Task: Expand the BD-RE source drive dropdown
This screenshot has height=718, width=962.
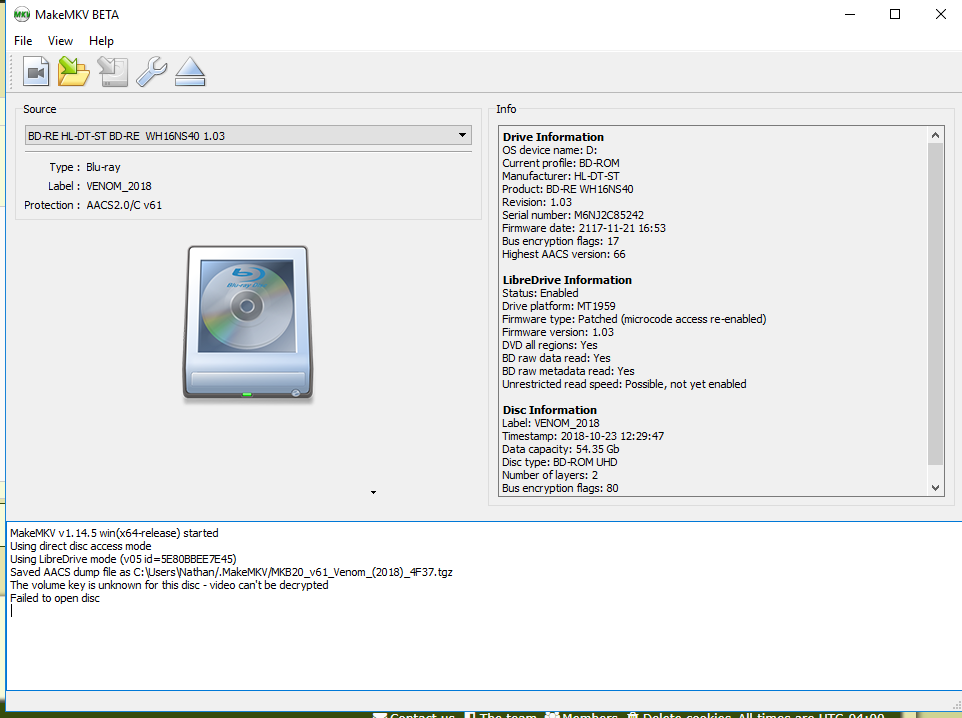Action: click(x=462, y=135)
